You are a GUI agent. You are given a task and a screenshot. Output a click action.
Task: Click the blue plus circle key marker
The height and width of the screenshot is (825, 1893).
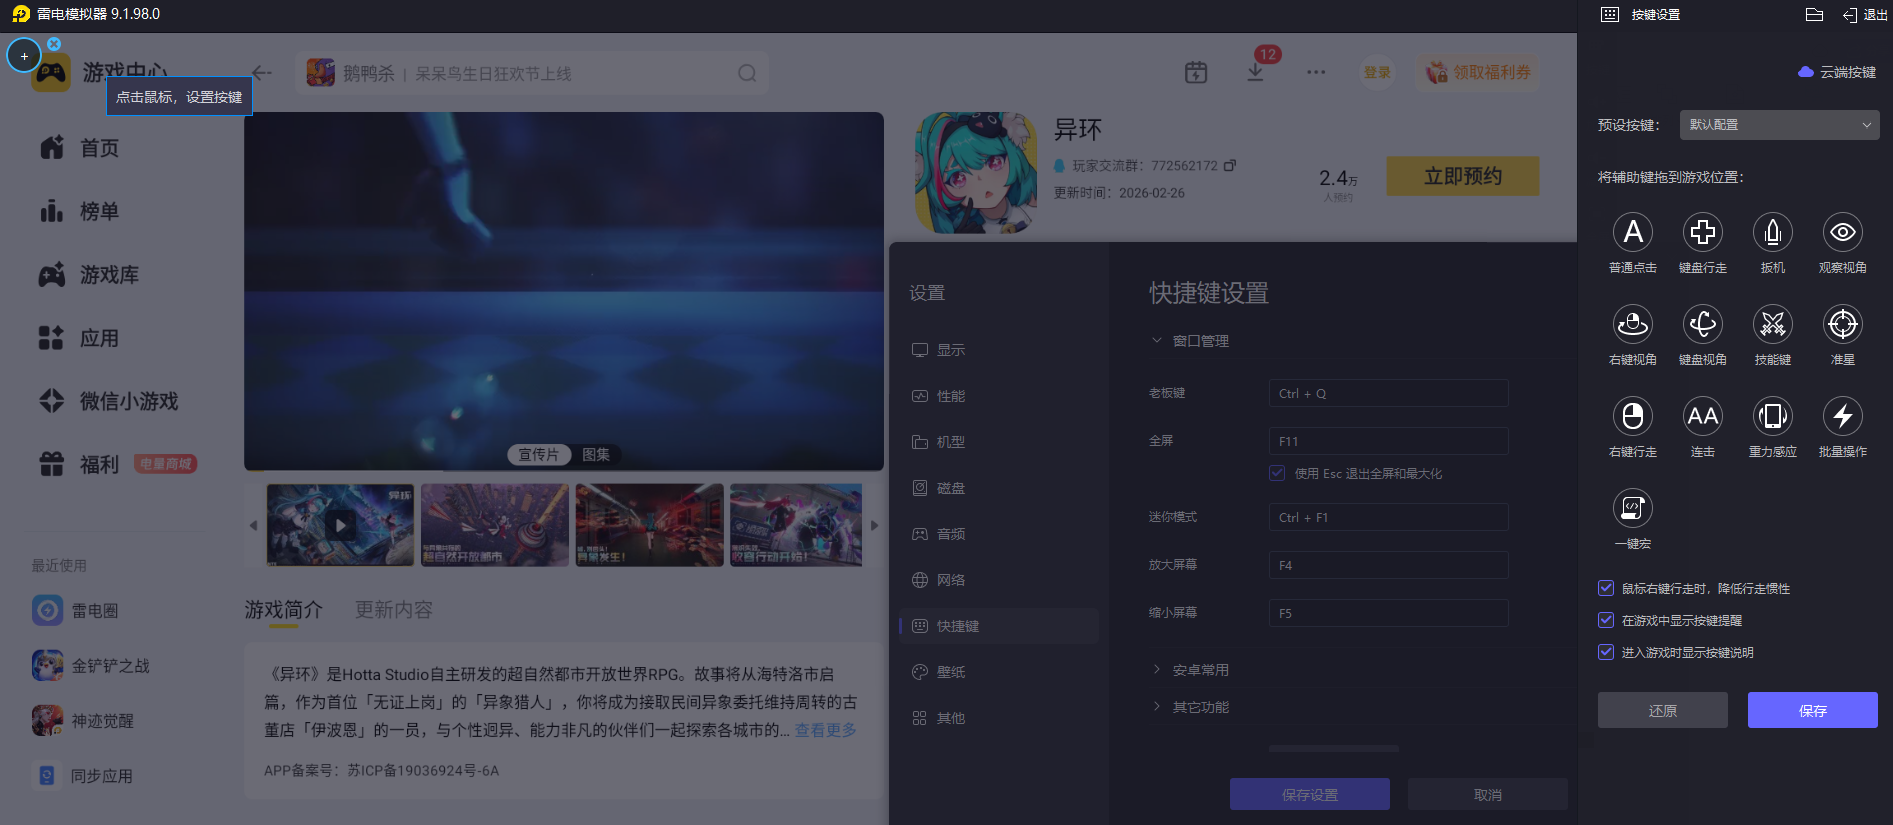point(24,56)
